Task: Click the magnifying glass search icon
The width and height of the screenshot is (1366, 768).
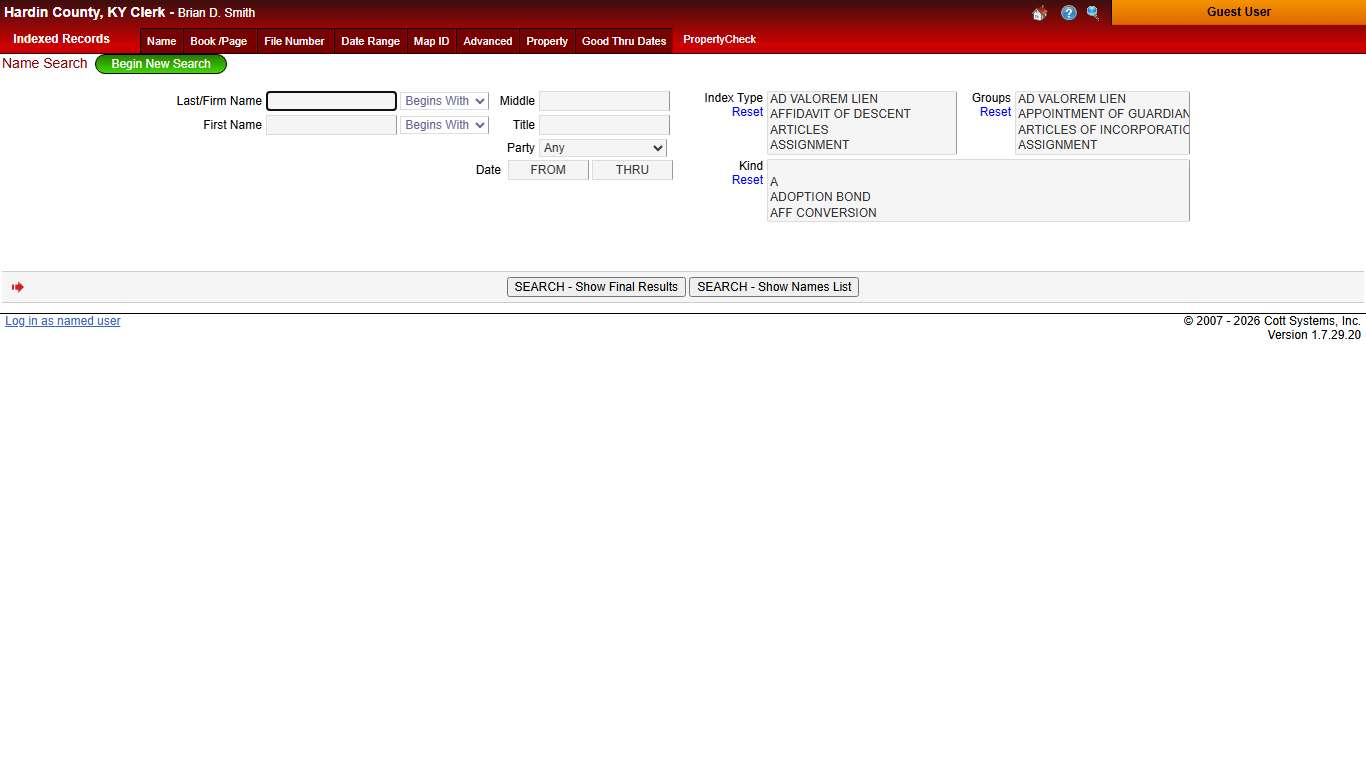Action: coord(1092,13)
